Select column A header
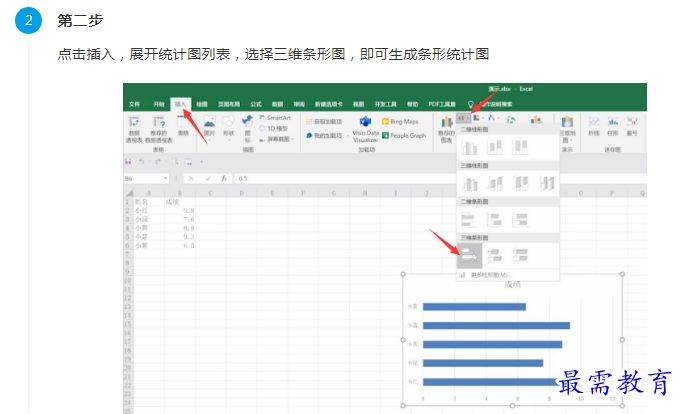Image resolution: width=680 pixels, height=414 pixels. coord(149,193)
